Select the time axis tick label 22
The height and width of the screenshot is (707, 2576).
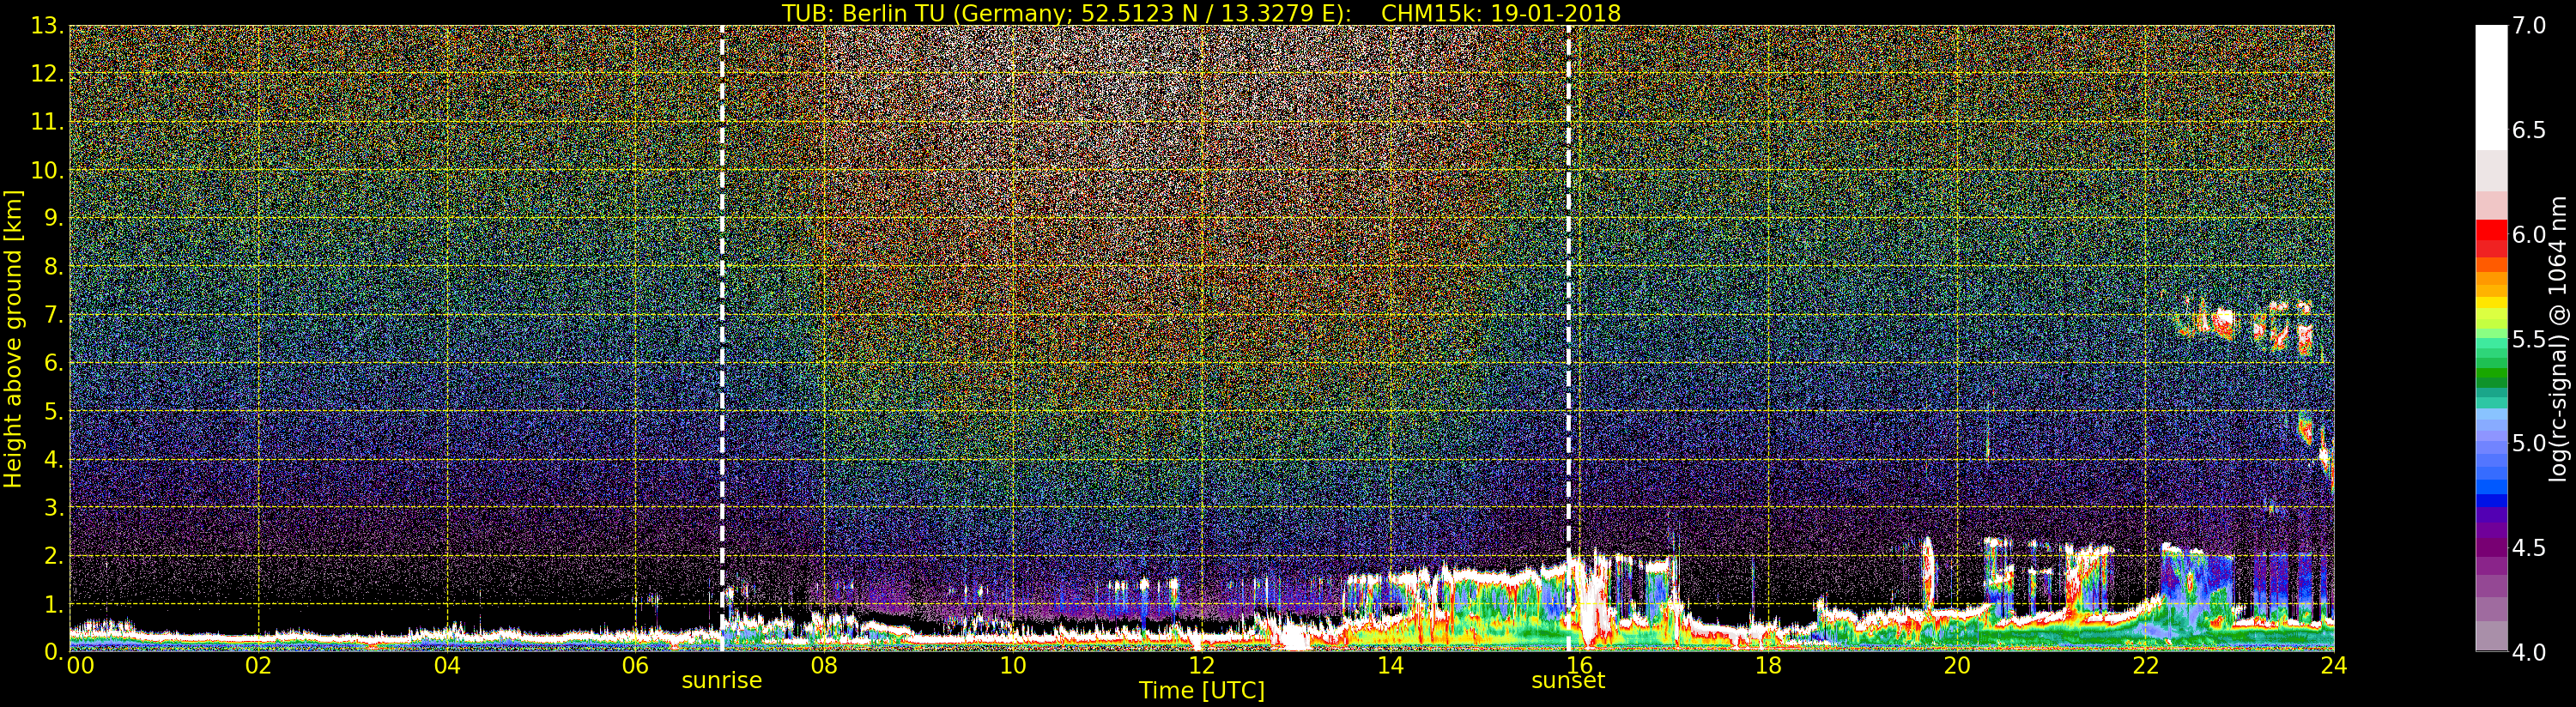pyautogui.click(x=2146, y=665)
